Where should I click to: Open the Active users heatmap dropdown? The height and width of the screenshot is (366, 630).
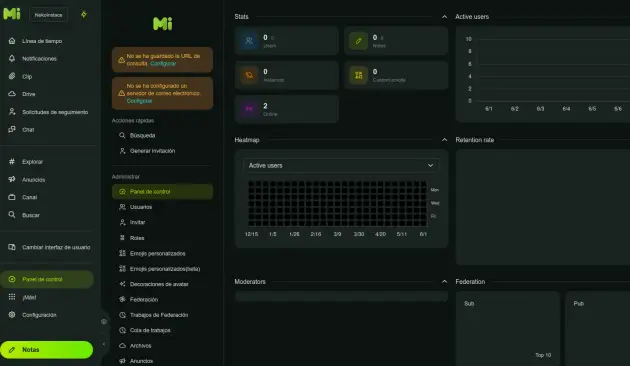click(x=341, y=166)
